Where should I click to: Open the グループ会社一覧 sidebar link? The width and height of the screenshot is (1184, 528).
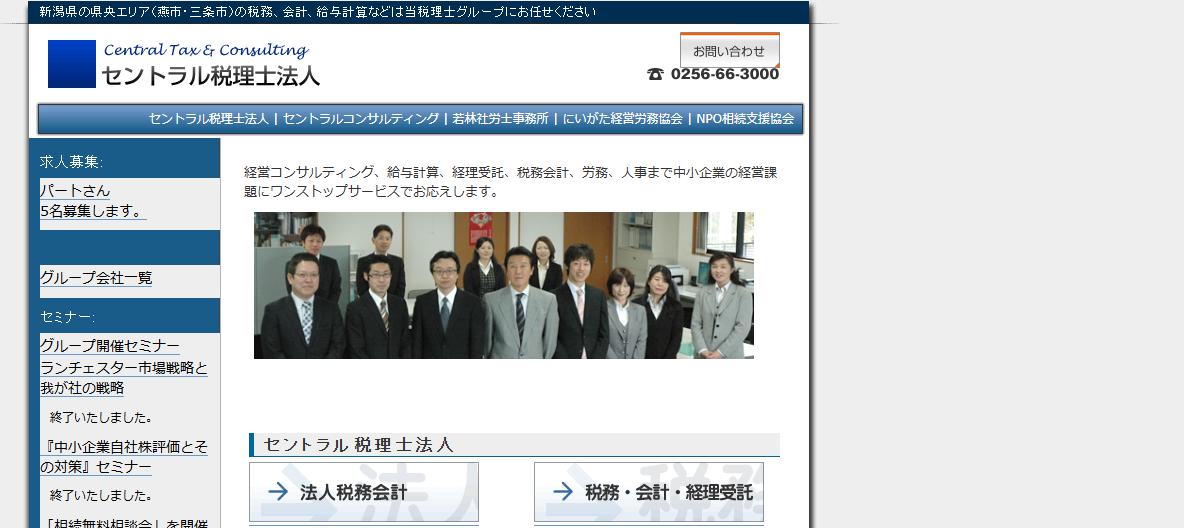(x=96, y=278)
